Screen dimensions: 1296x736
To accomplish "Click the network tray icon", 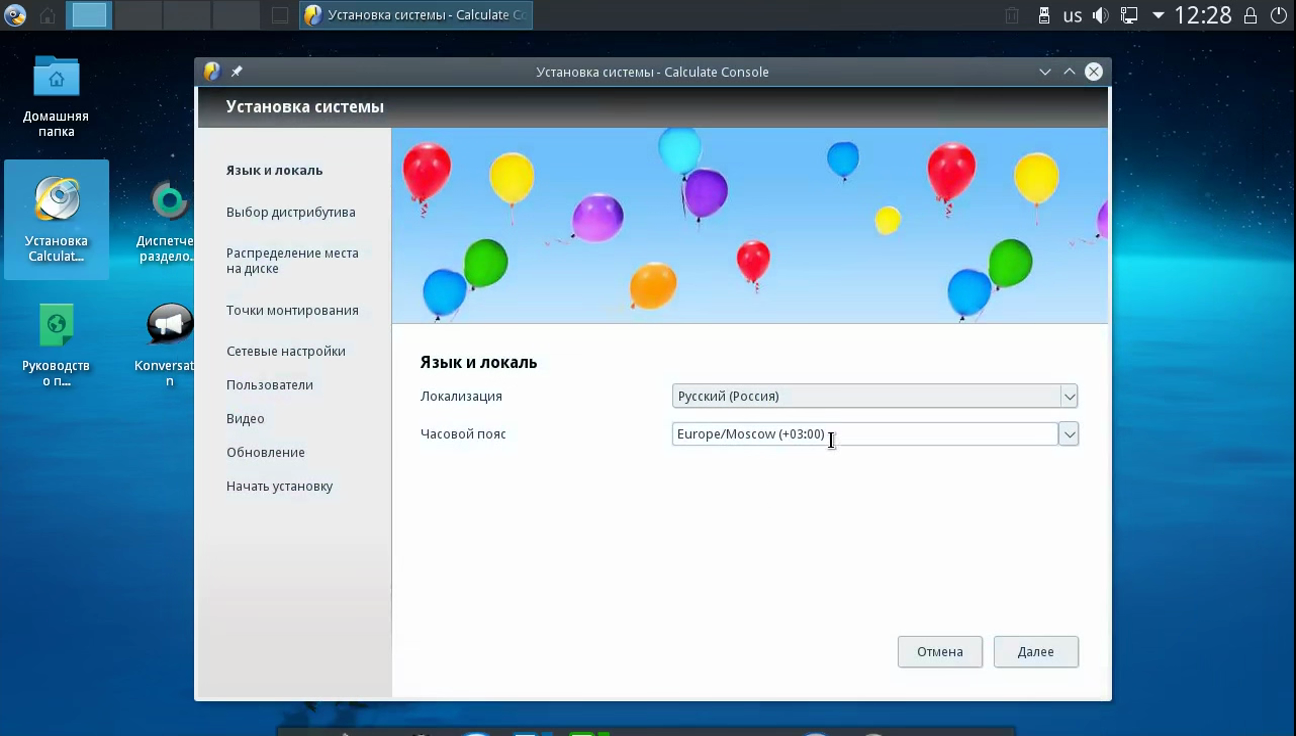I will 1129,16.
